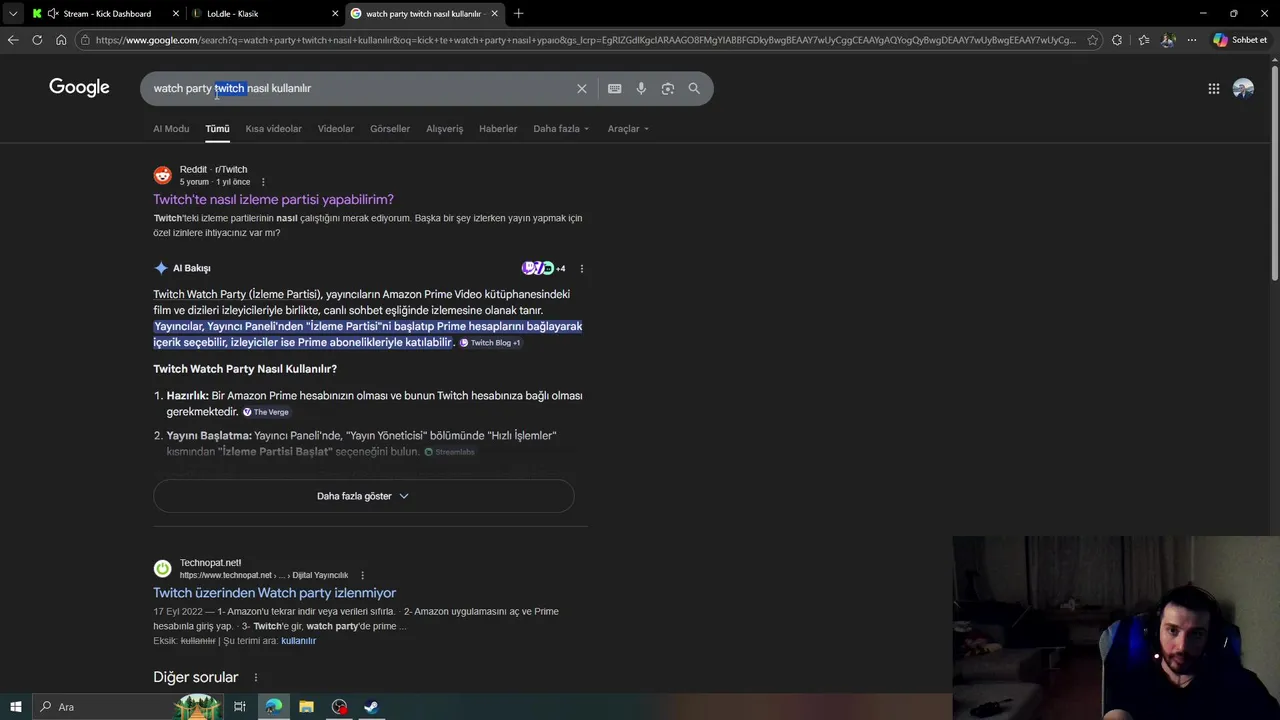1280x720 pixels.
Task: Select Videolar search tab
Action: [x=336, y=129]
